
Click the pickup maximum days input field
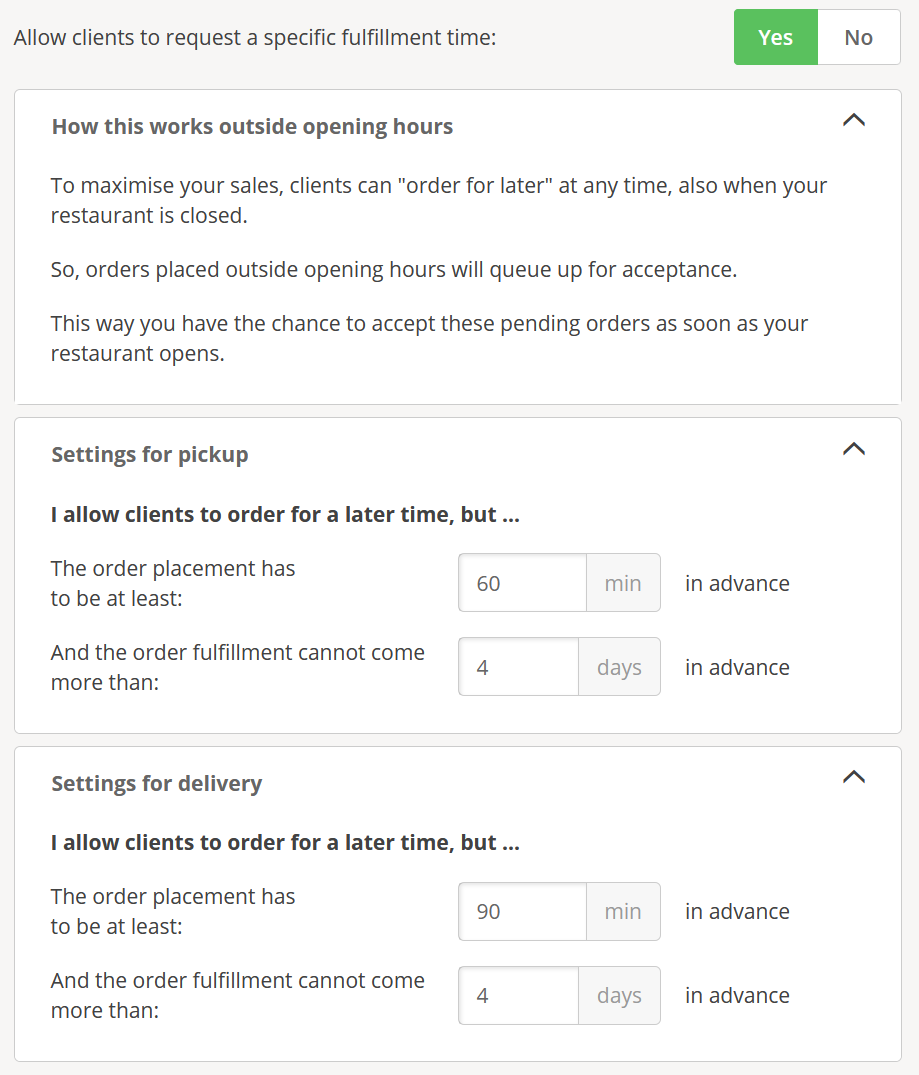pyautogui.click(x=518, y=667)
